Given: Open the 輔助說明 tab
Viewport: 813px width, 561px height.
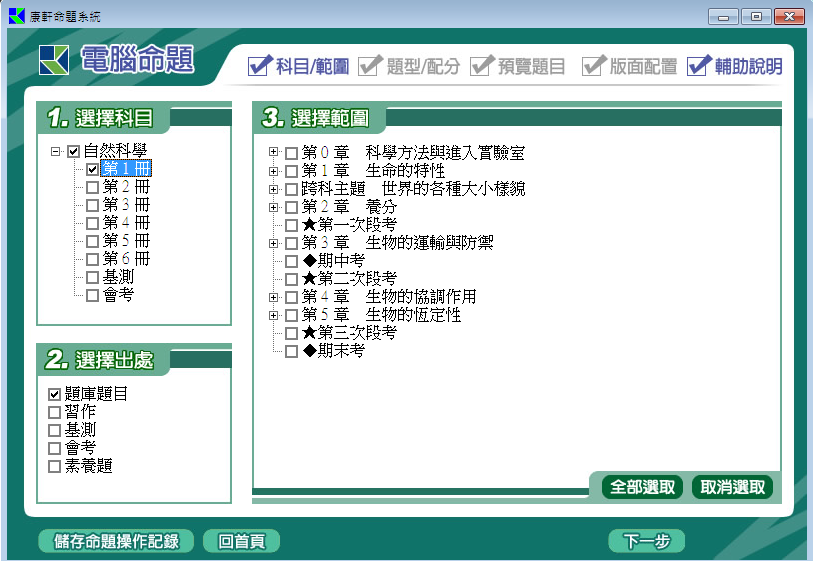Looking at the screenshot, I should [735, 66].
